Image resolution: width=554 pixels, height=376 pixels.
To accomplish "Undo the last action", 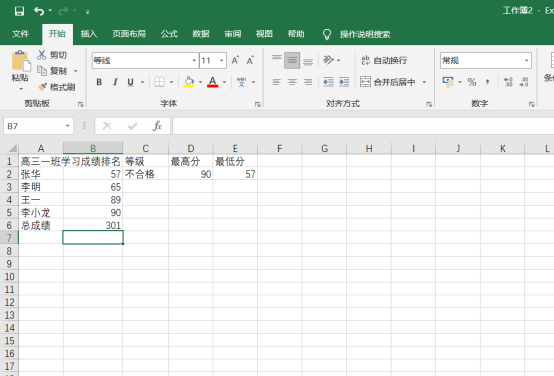I will [39, 11].
